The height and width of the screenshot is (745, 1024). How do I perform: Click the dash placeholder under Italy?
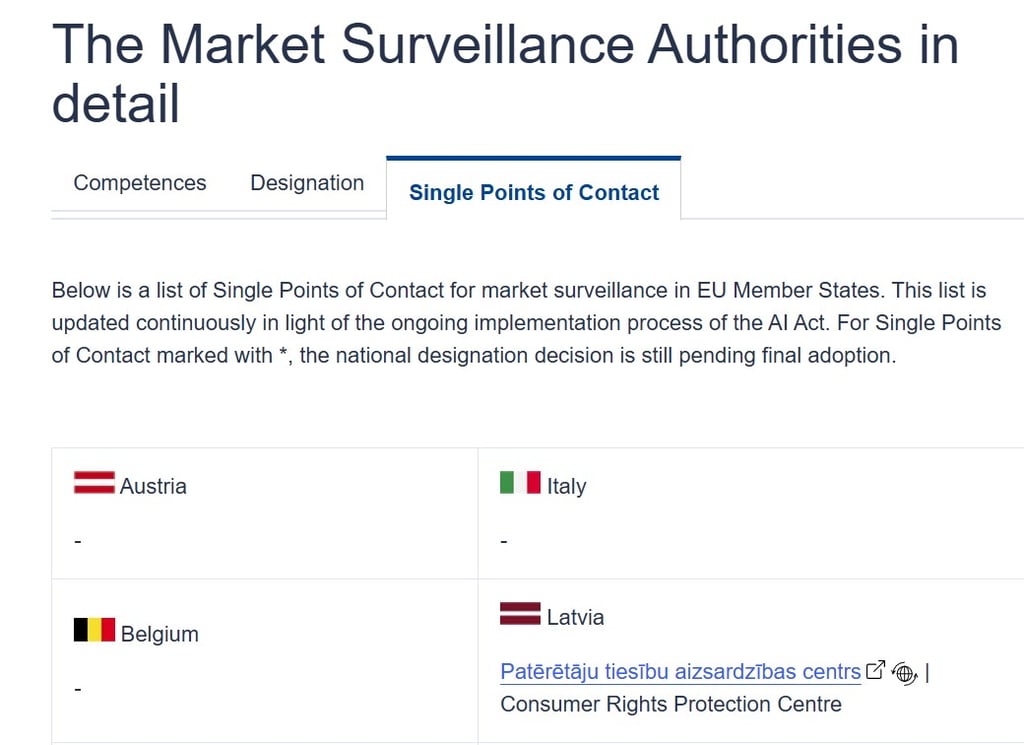tap(504, 541)
